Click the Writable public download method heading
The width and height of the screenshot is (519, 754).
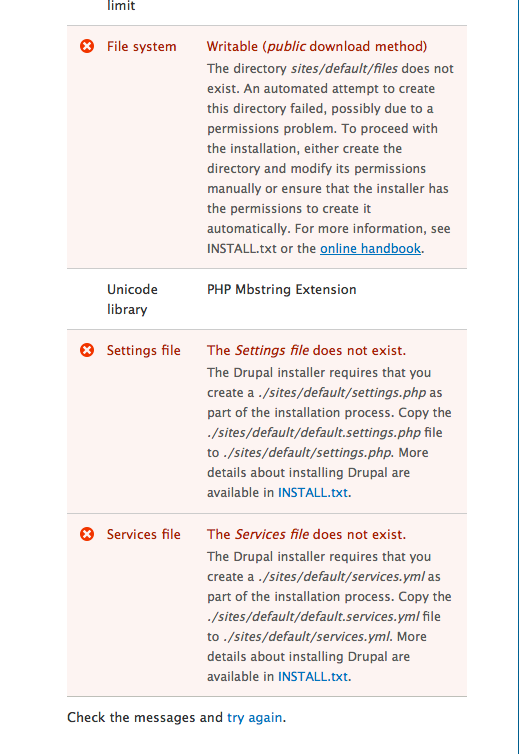(317, 47)
